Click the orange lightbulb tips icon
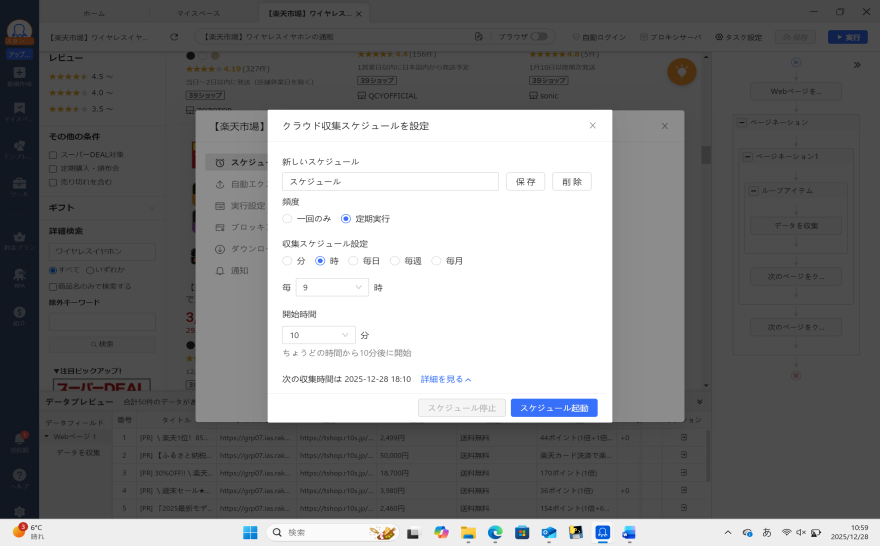 click(x=681, y=72)
